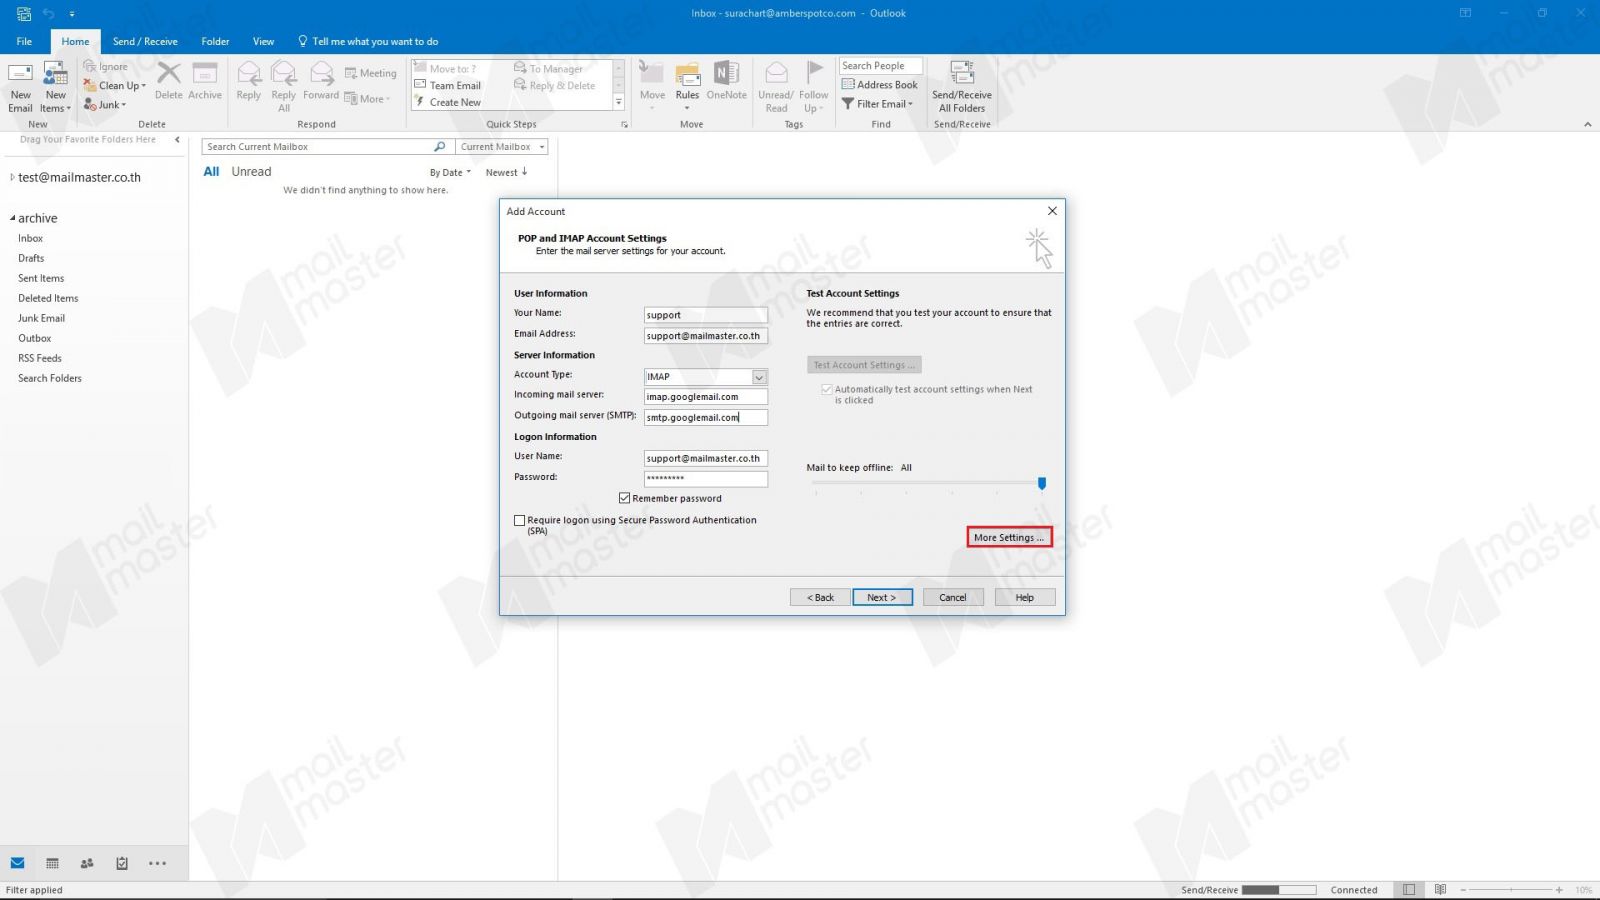Open the Address Book
The image size is (1600, 900).
coord(879,85)
